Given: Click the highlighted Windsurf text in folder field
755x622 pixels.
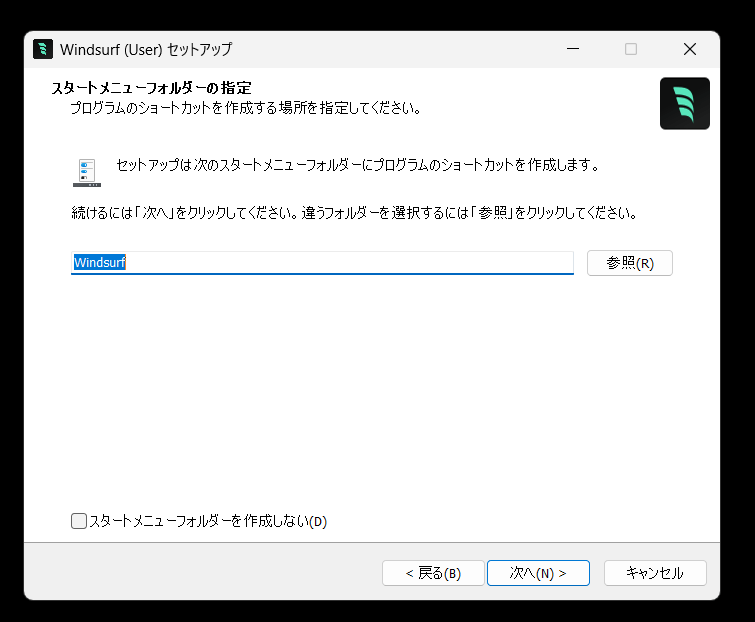Looking at the screenshot, I should click(99, 262).
